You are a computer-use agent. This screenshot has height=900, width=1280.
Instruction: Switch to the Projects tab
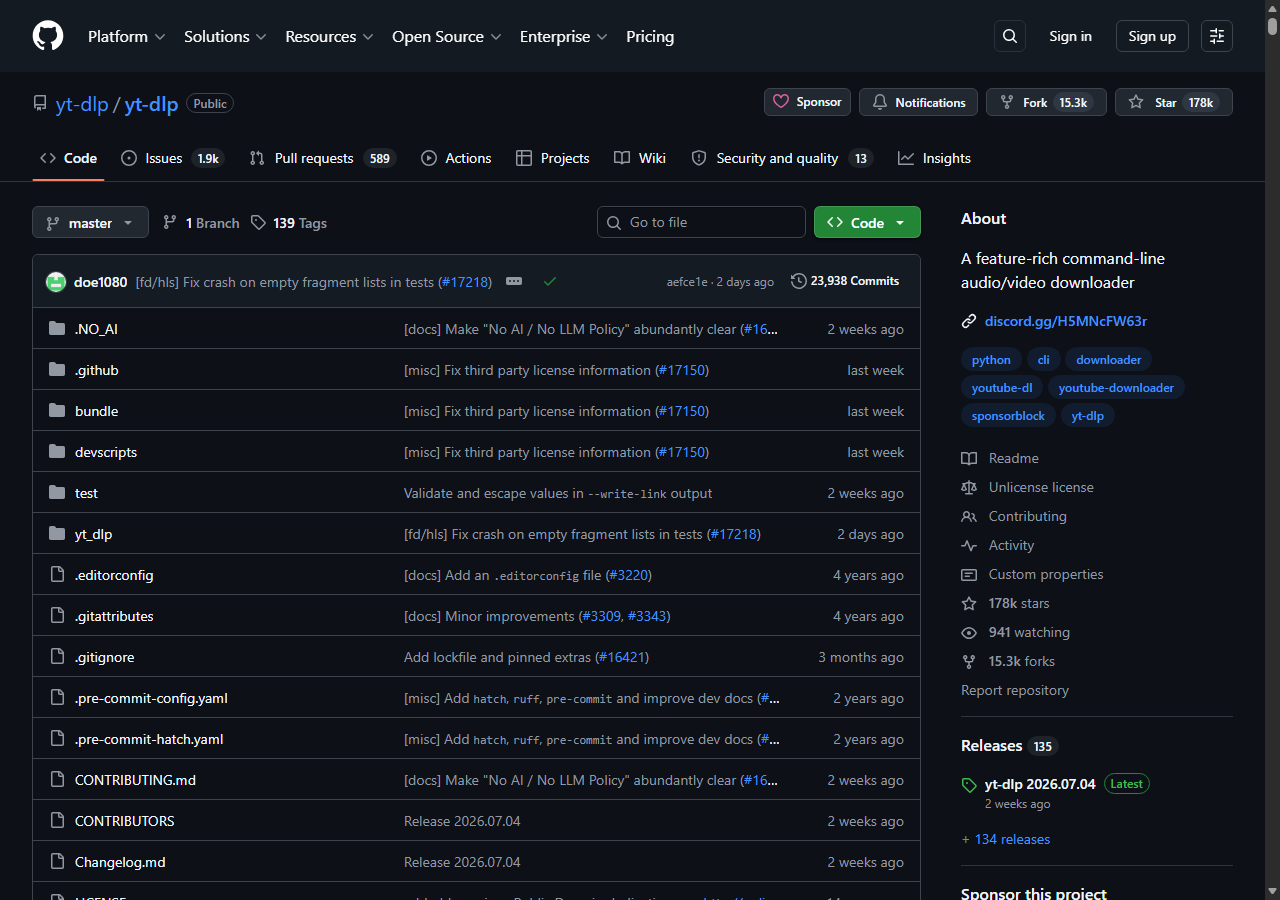(552, 158)
